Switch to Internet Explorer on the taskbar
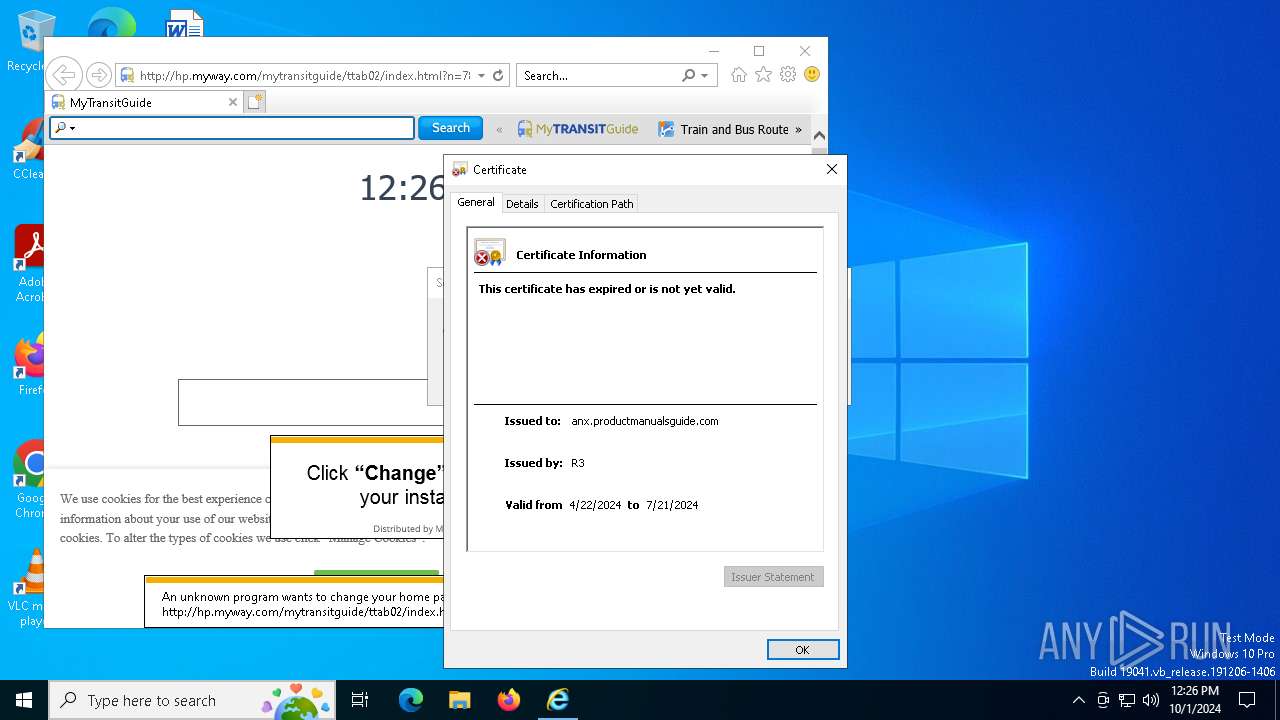 coord(558,700)
